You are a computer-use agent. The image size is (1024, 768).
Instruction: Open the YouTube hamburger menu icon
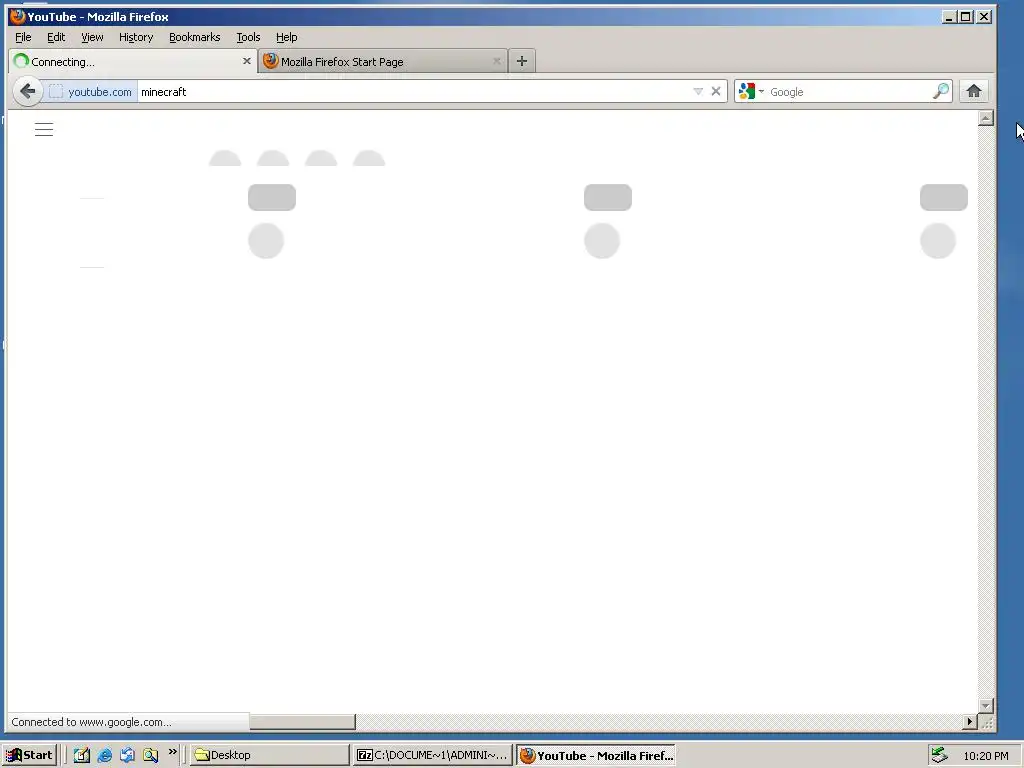(x=44, y=129)
